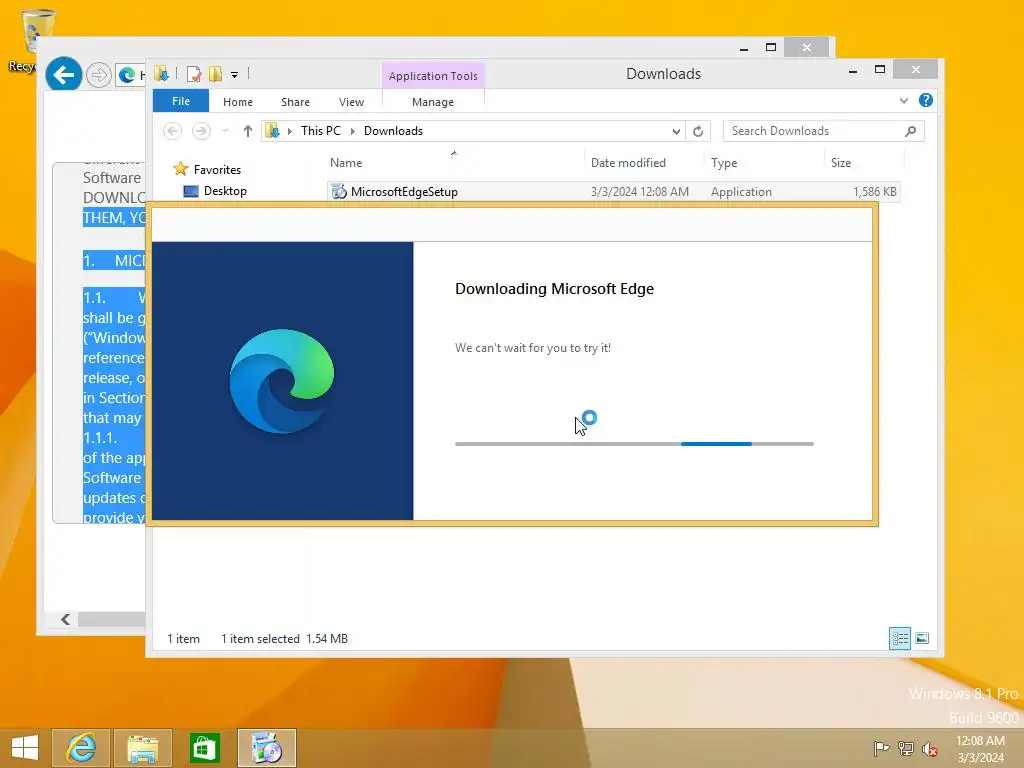Click Downloads in the address breadcrumb
The image size is (1024, 768).
click(393, 131)
